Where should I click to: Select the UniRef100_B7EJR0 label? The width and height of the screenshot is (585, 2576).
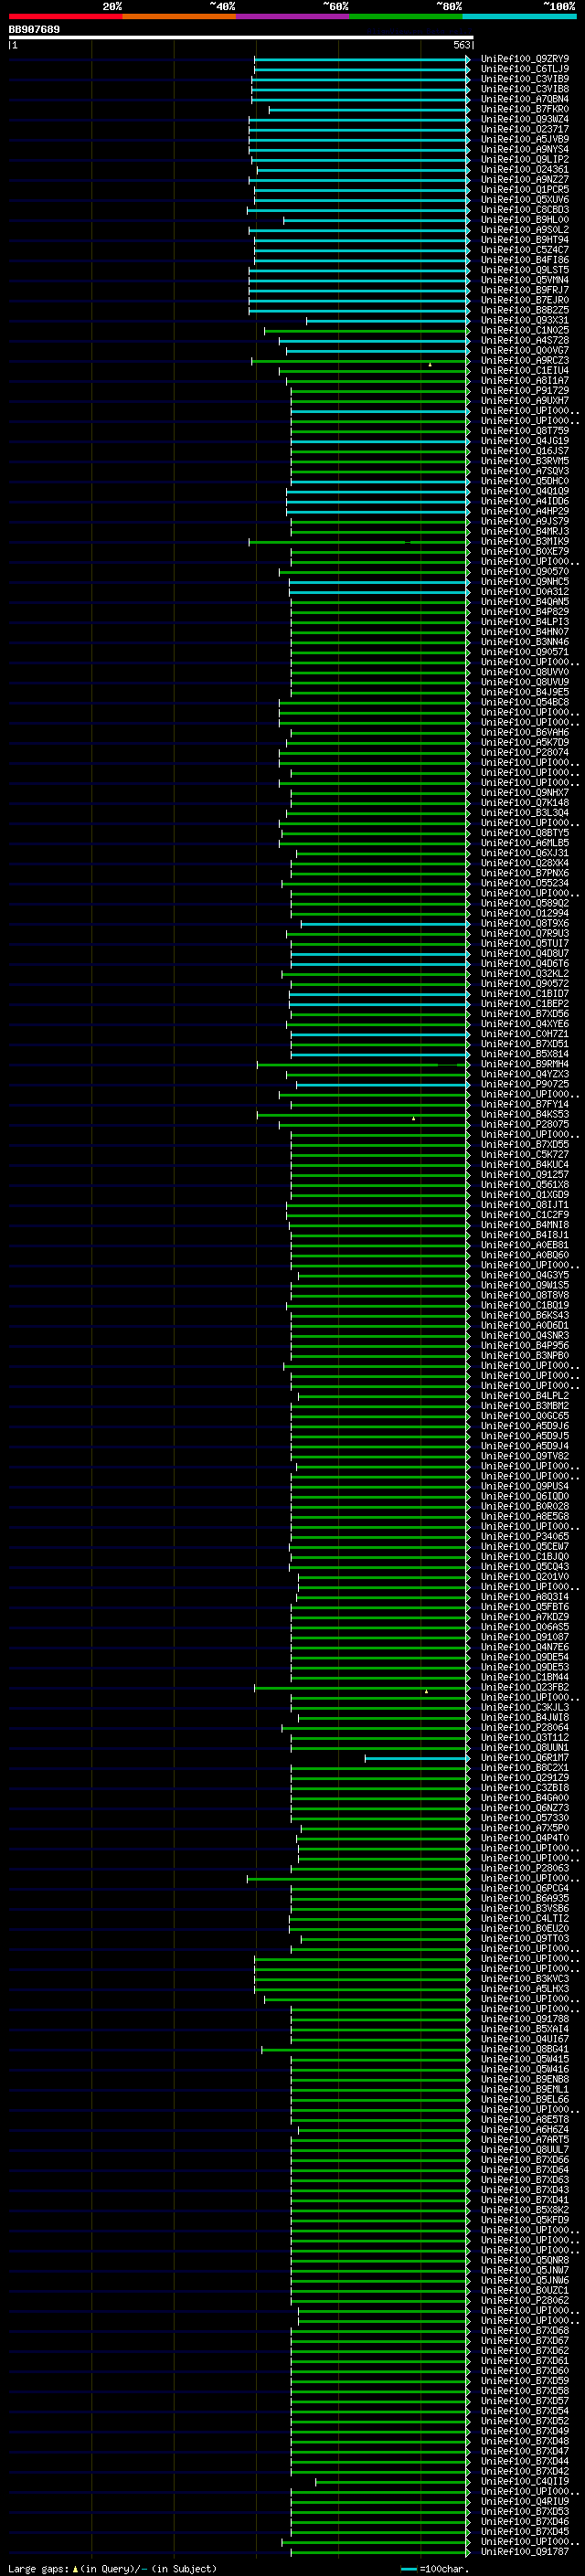tap(524, 300)
